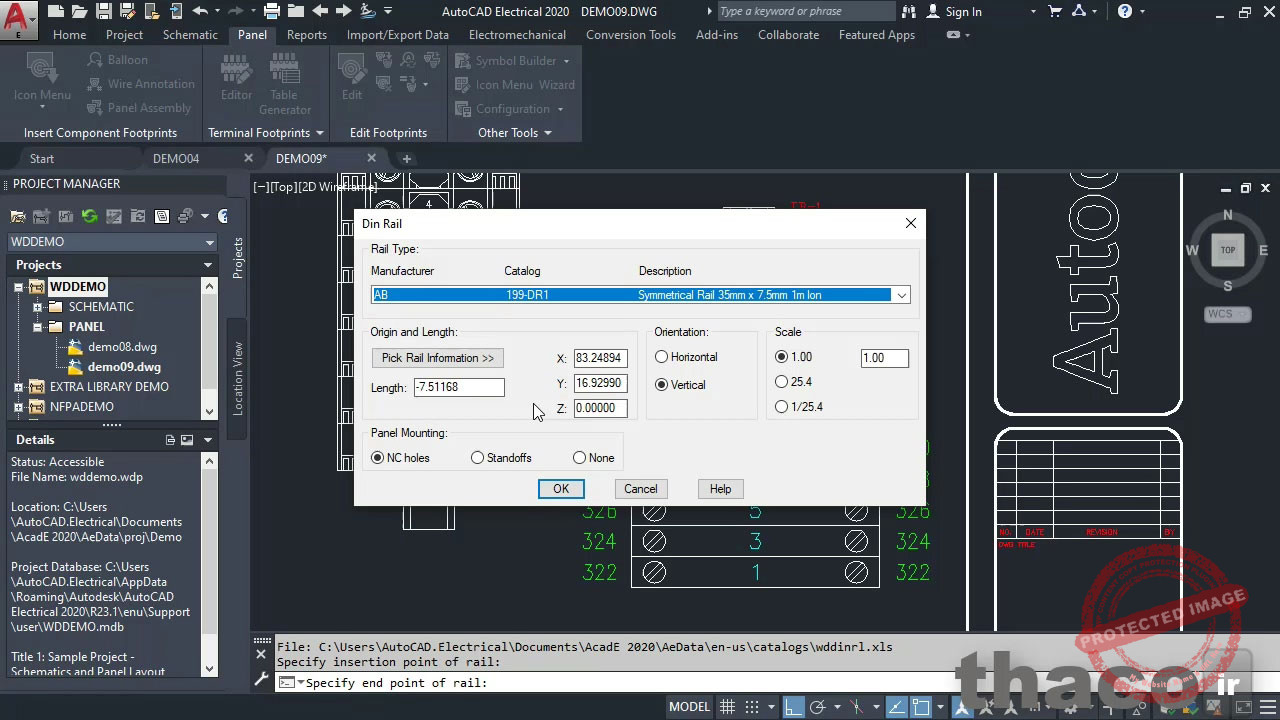Select the Horizontal rail orientation
This screenshot has width=1280, height=720.
coord(661,357)
